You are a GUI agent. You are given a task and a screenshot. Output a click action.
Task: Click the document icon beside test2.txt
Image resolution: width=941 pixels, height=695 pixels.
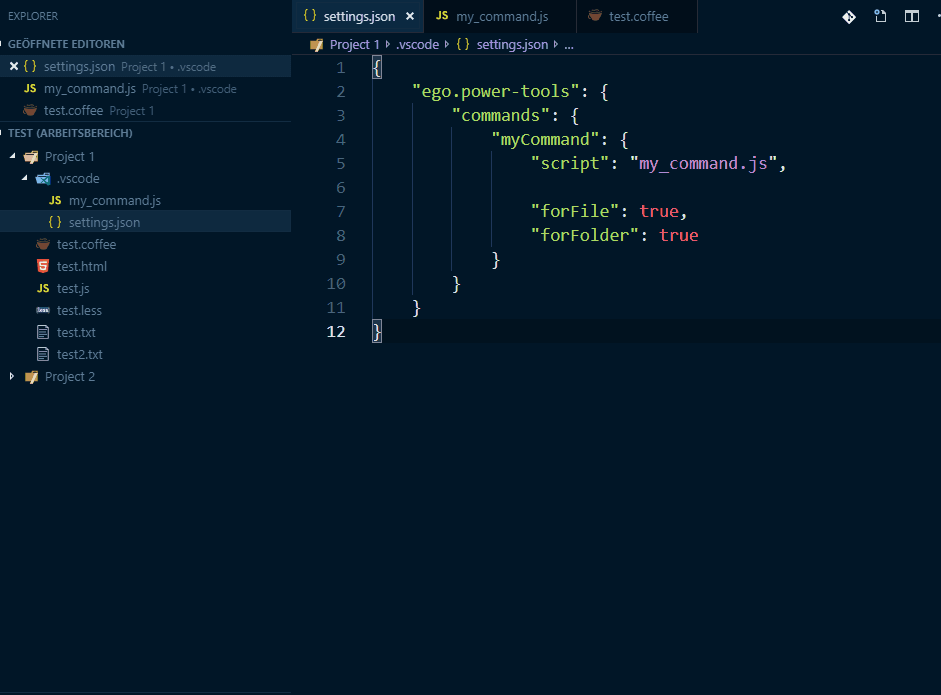tap(43, 355)
